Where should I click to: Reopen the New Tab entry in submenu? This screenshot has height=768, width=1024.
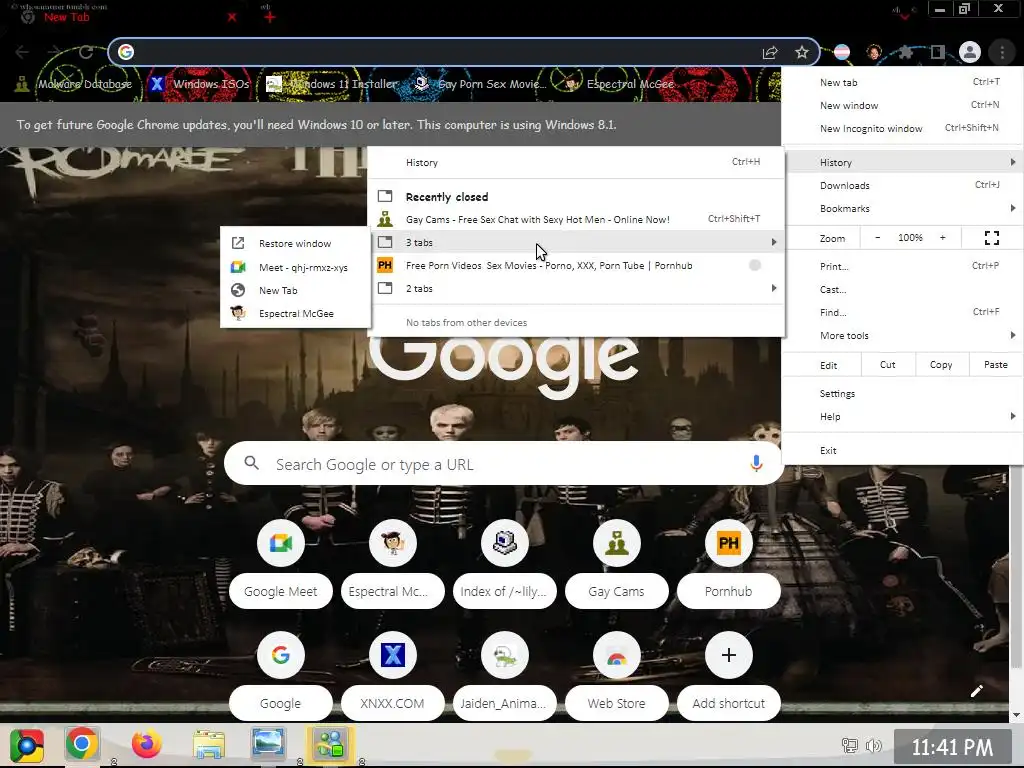pyautogui.click(x=295, y=291)
